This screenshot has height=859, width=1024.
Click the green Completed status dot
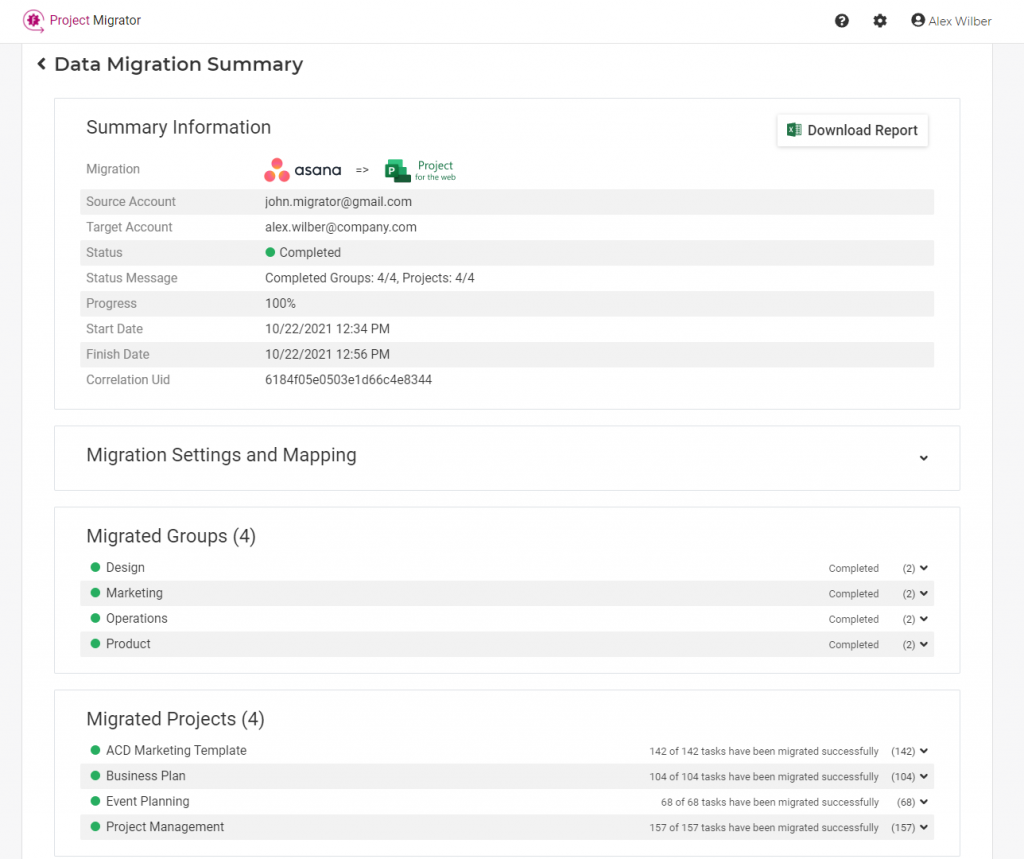[270, 253]
